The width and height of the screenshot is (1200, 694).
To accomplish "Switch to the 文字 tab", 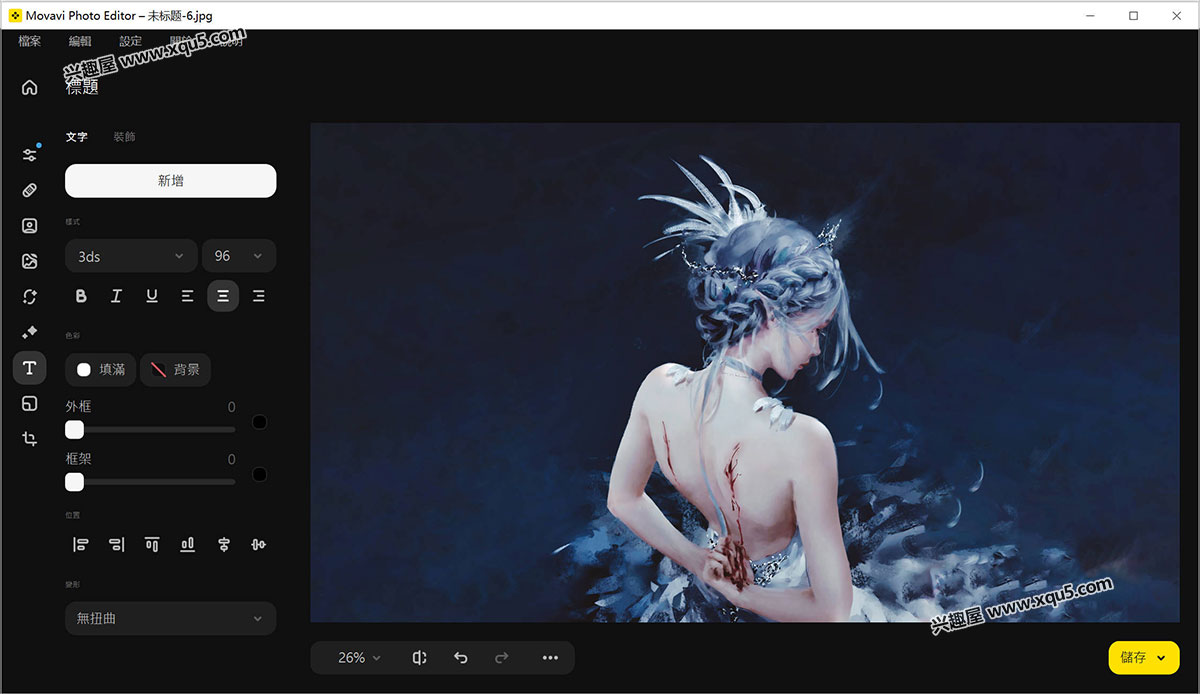I will pos(77,137).
